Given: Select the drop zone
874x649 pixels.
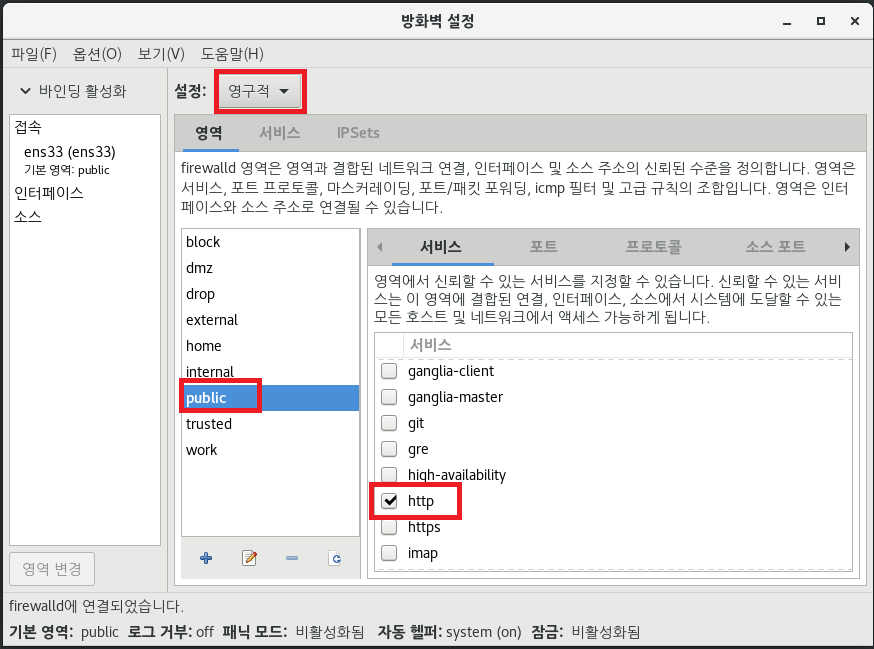Looking at the screenshot, I should [x=270, y=294].
